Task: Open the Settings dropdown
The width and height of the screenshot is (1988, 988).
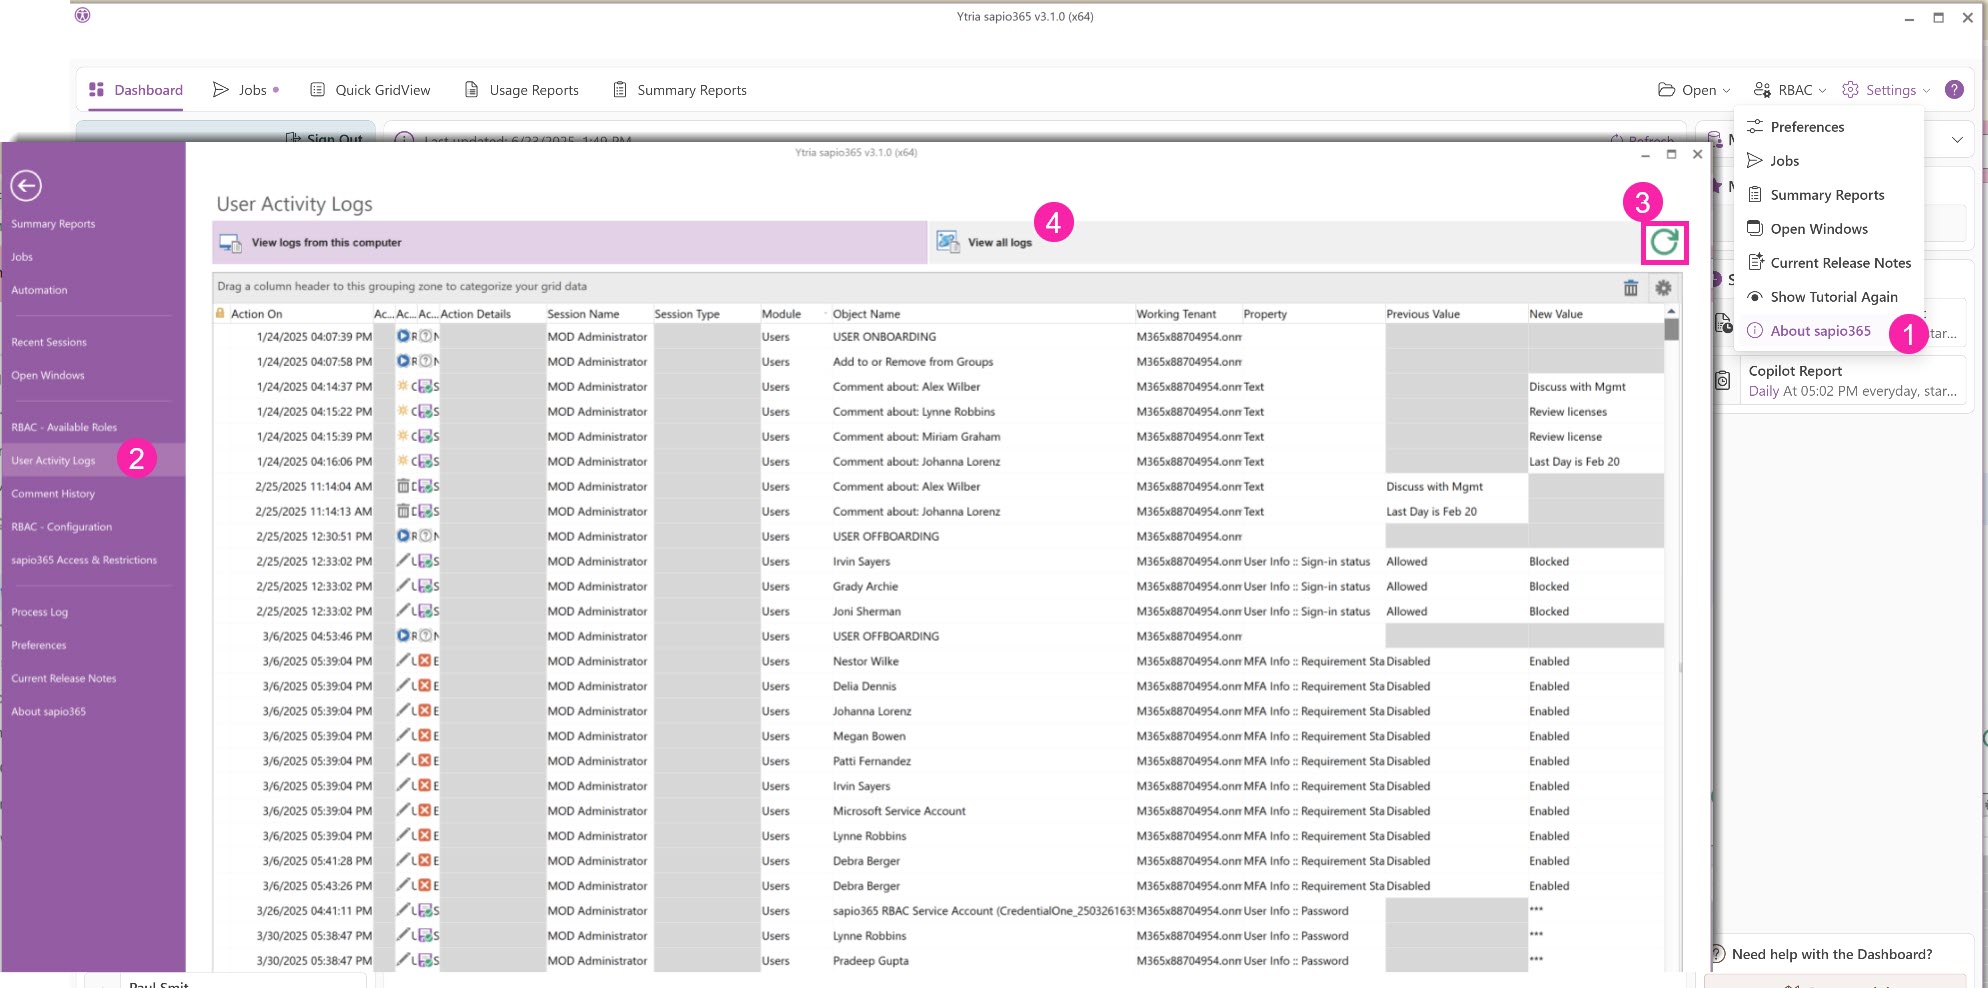Action: (1886, 90)
